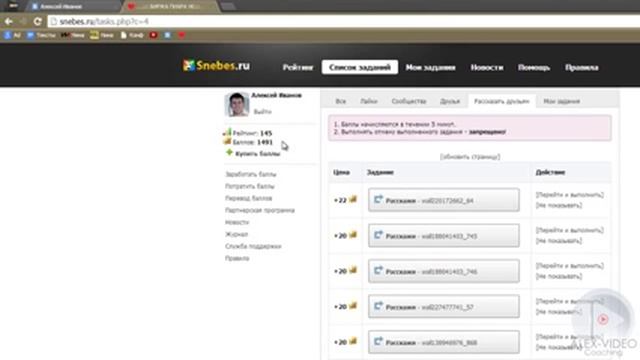Open Заработать баллы in the sidebar
The width and height of the screenshot is (640, 360).
click(x=251, y=174)
